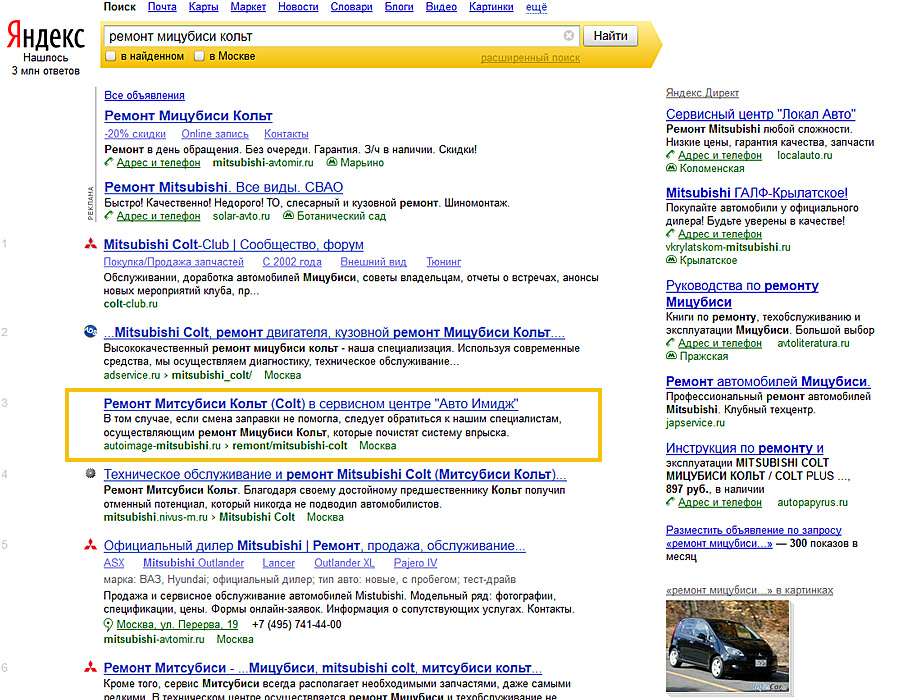Image resolution: width=900 pixels, height=700 pixels.
Task: Click the Mitsubishi favicon beside the Official dealer result
Action: [x=90, y=545]
